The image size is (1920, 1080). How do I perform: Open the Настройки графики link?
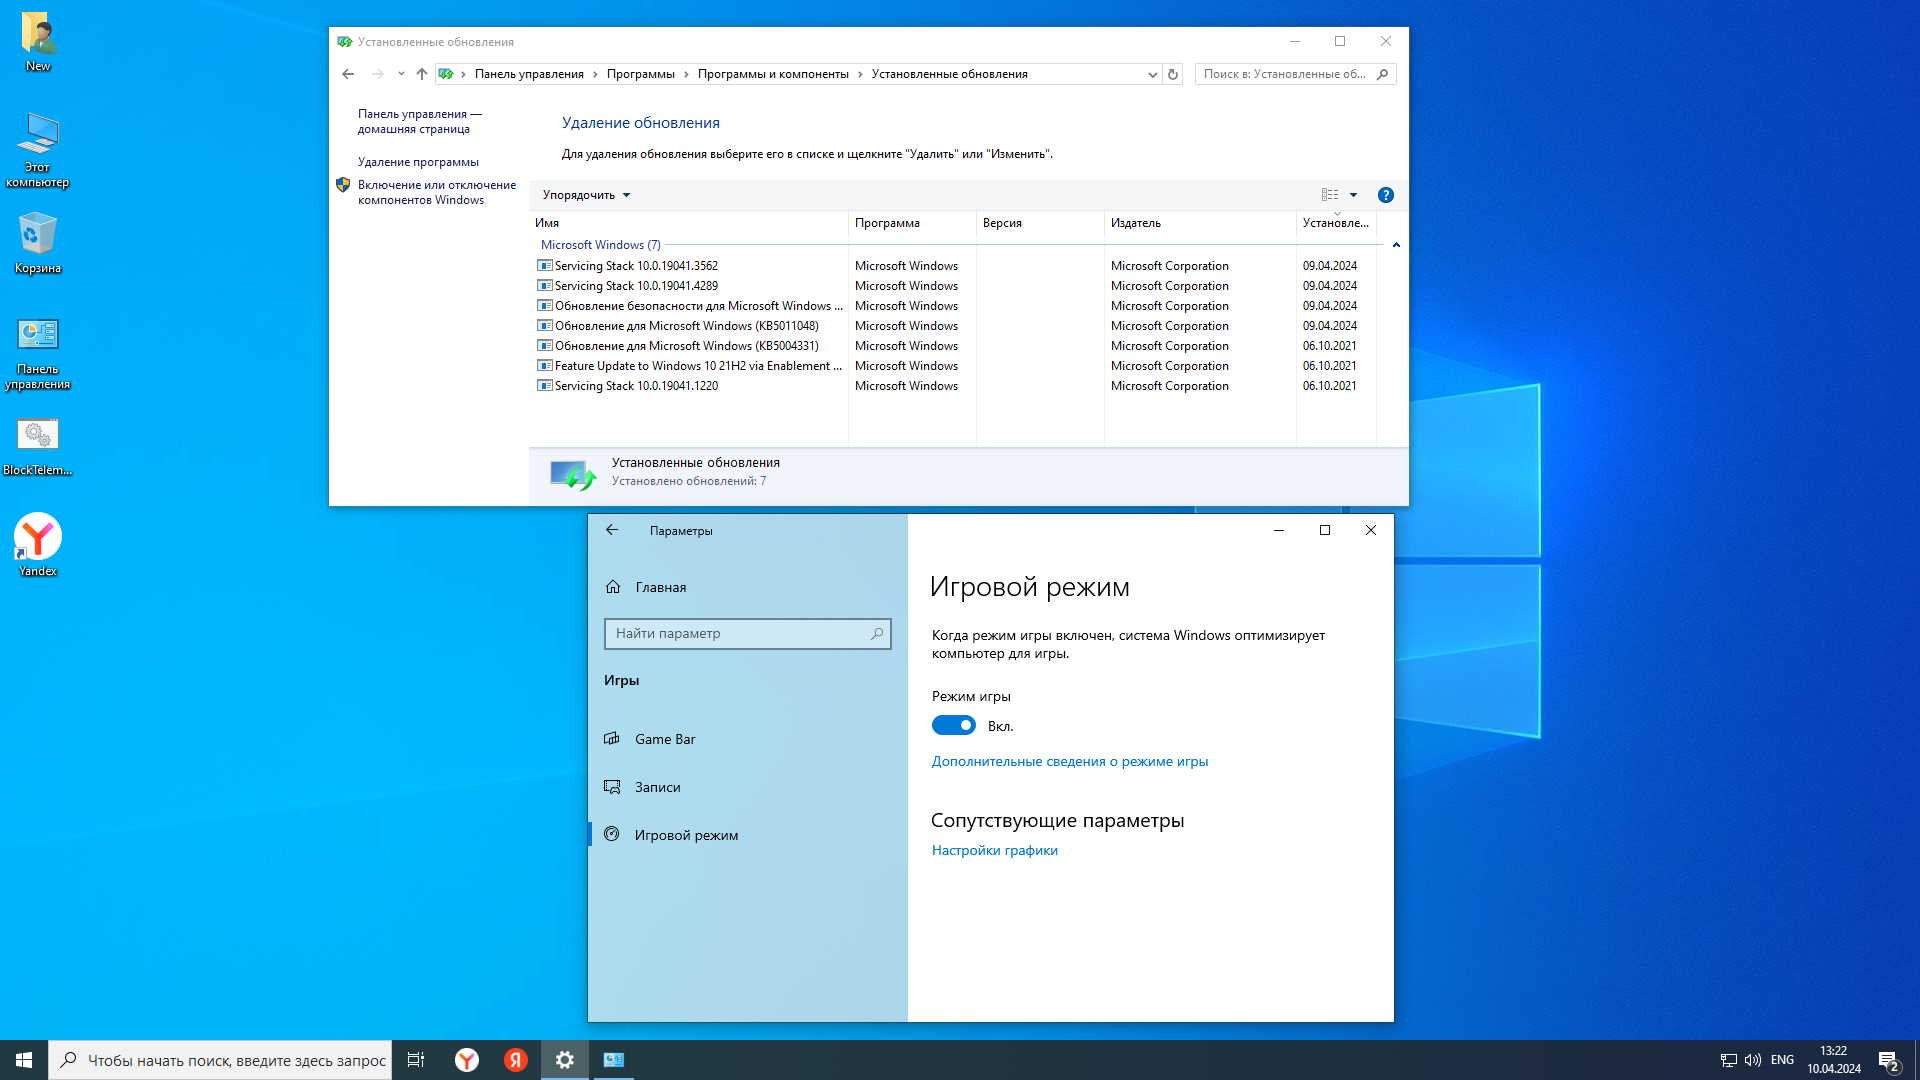(994, 850)
